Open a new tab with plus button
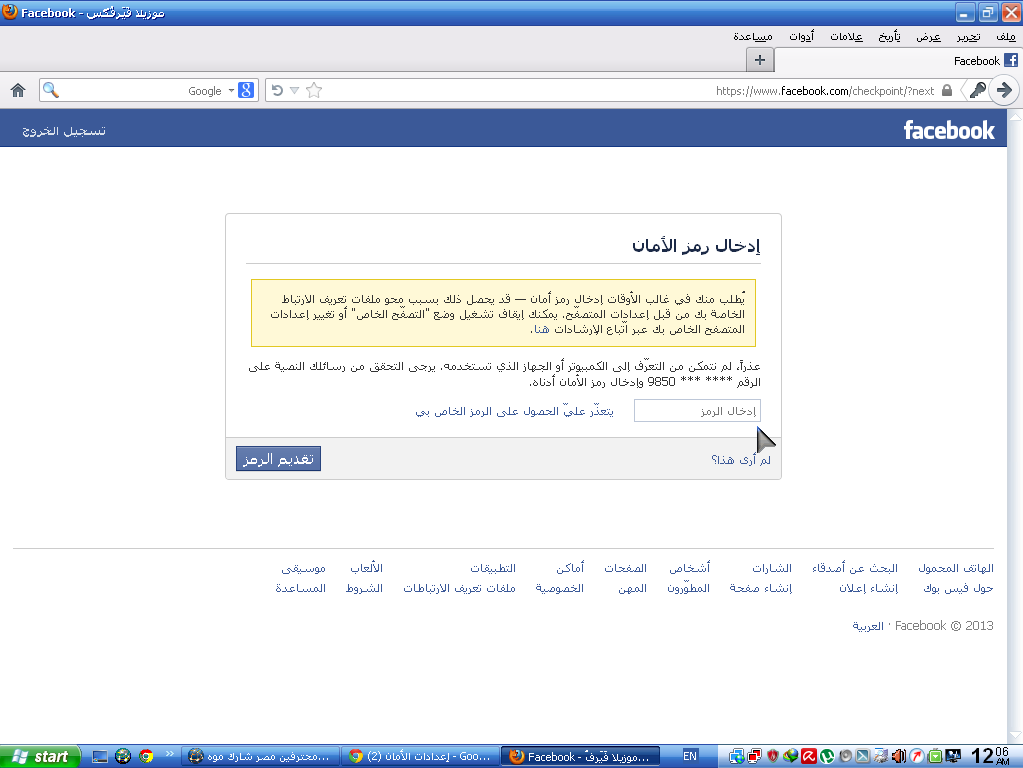This screenshot has width=1023, height=768. 760,60
